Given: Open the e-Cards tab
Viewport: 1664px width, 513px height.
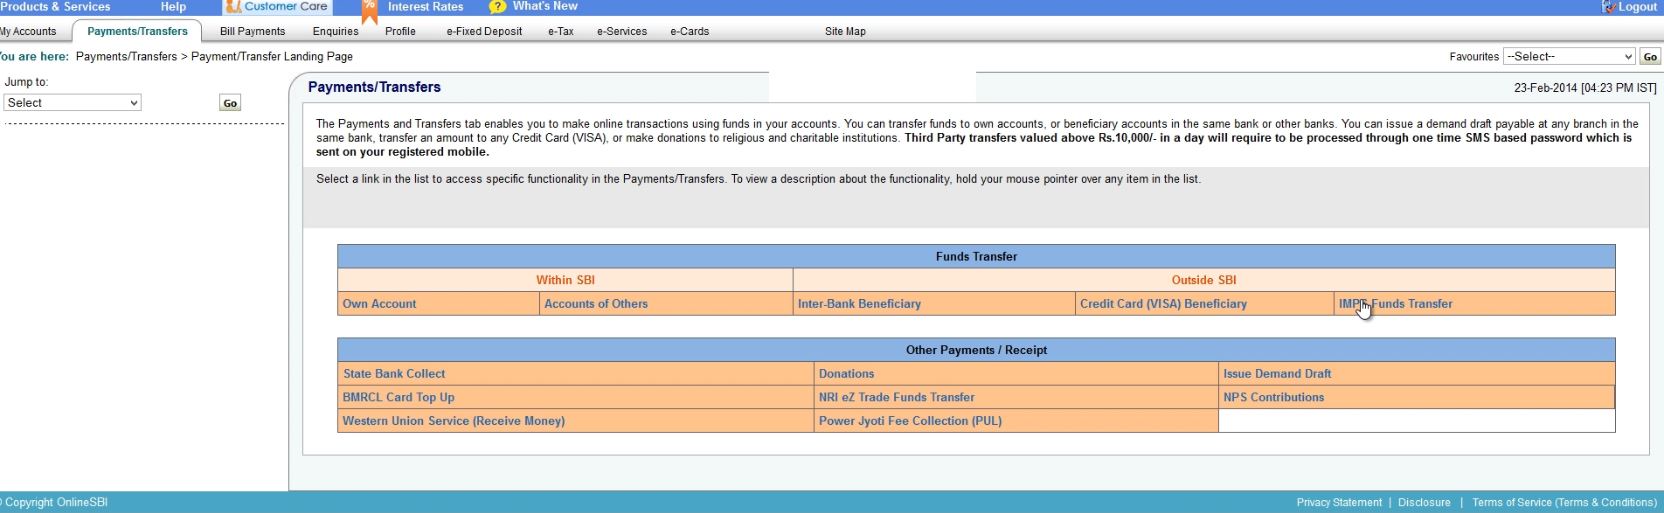Looking at the screenshot, I should click(x=690, y=32).
